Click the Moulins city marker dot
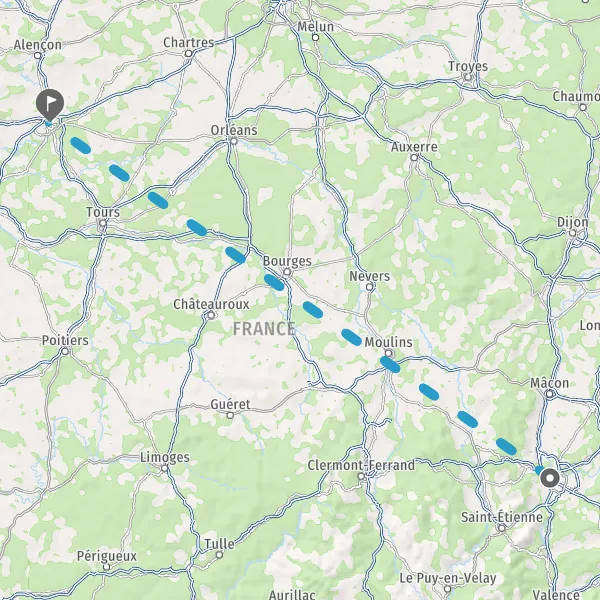 pyautogui.click(x=388, y=353)
